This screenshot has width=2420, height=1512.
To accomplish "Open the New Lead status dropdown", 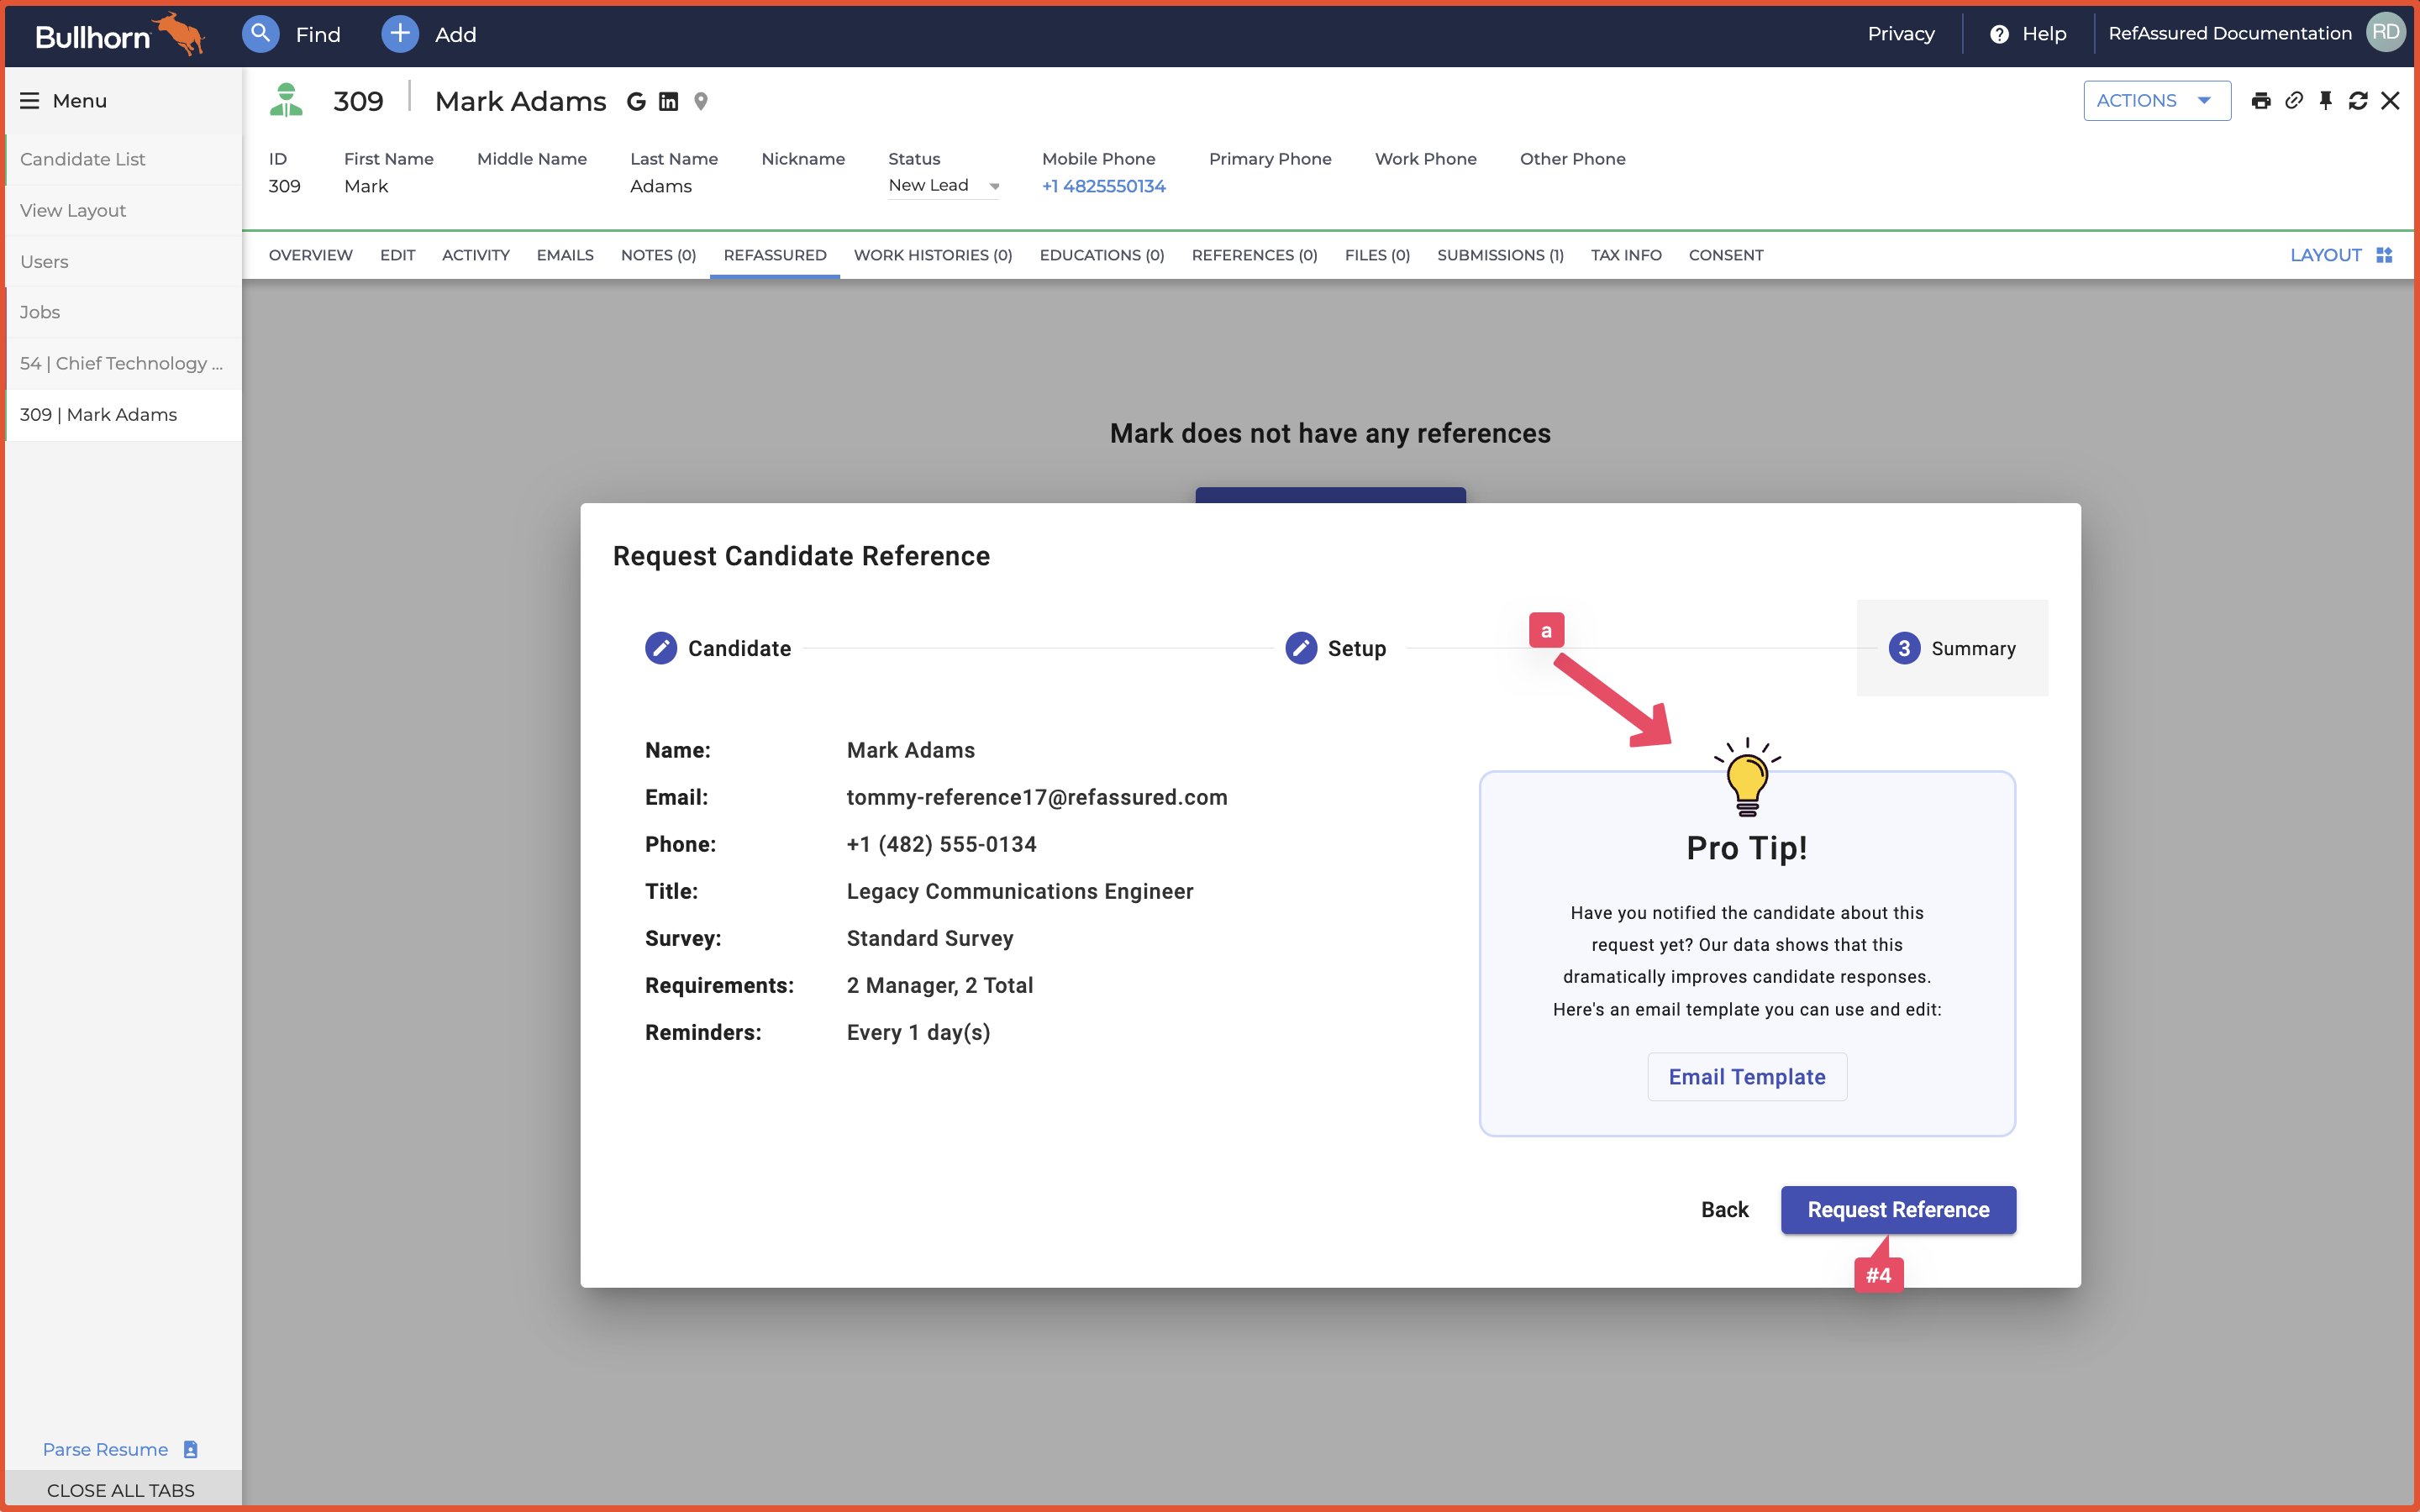I will (942, 185).
